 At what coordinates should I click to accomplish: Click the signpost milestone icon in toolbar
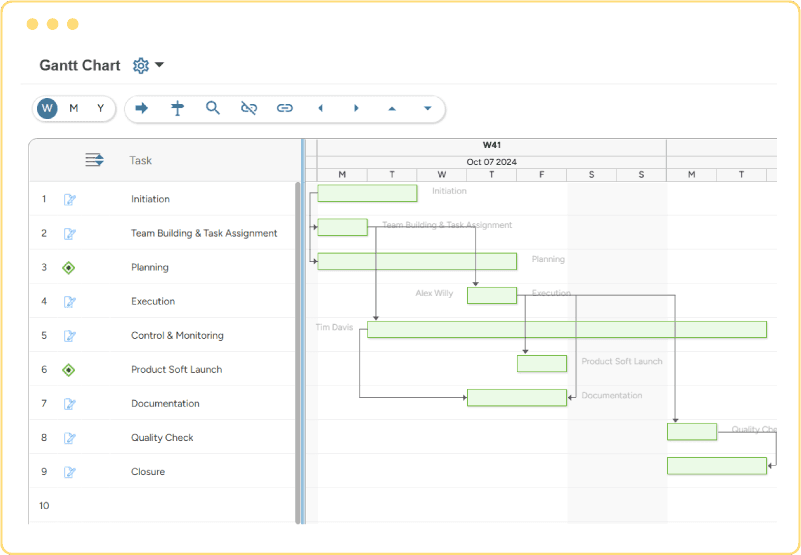(x=177, y=108)
